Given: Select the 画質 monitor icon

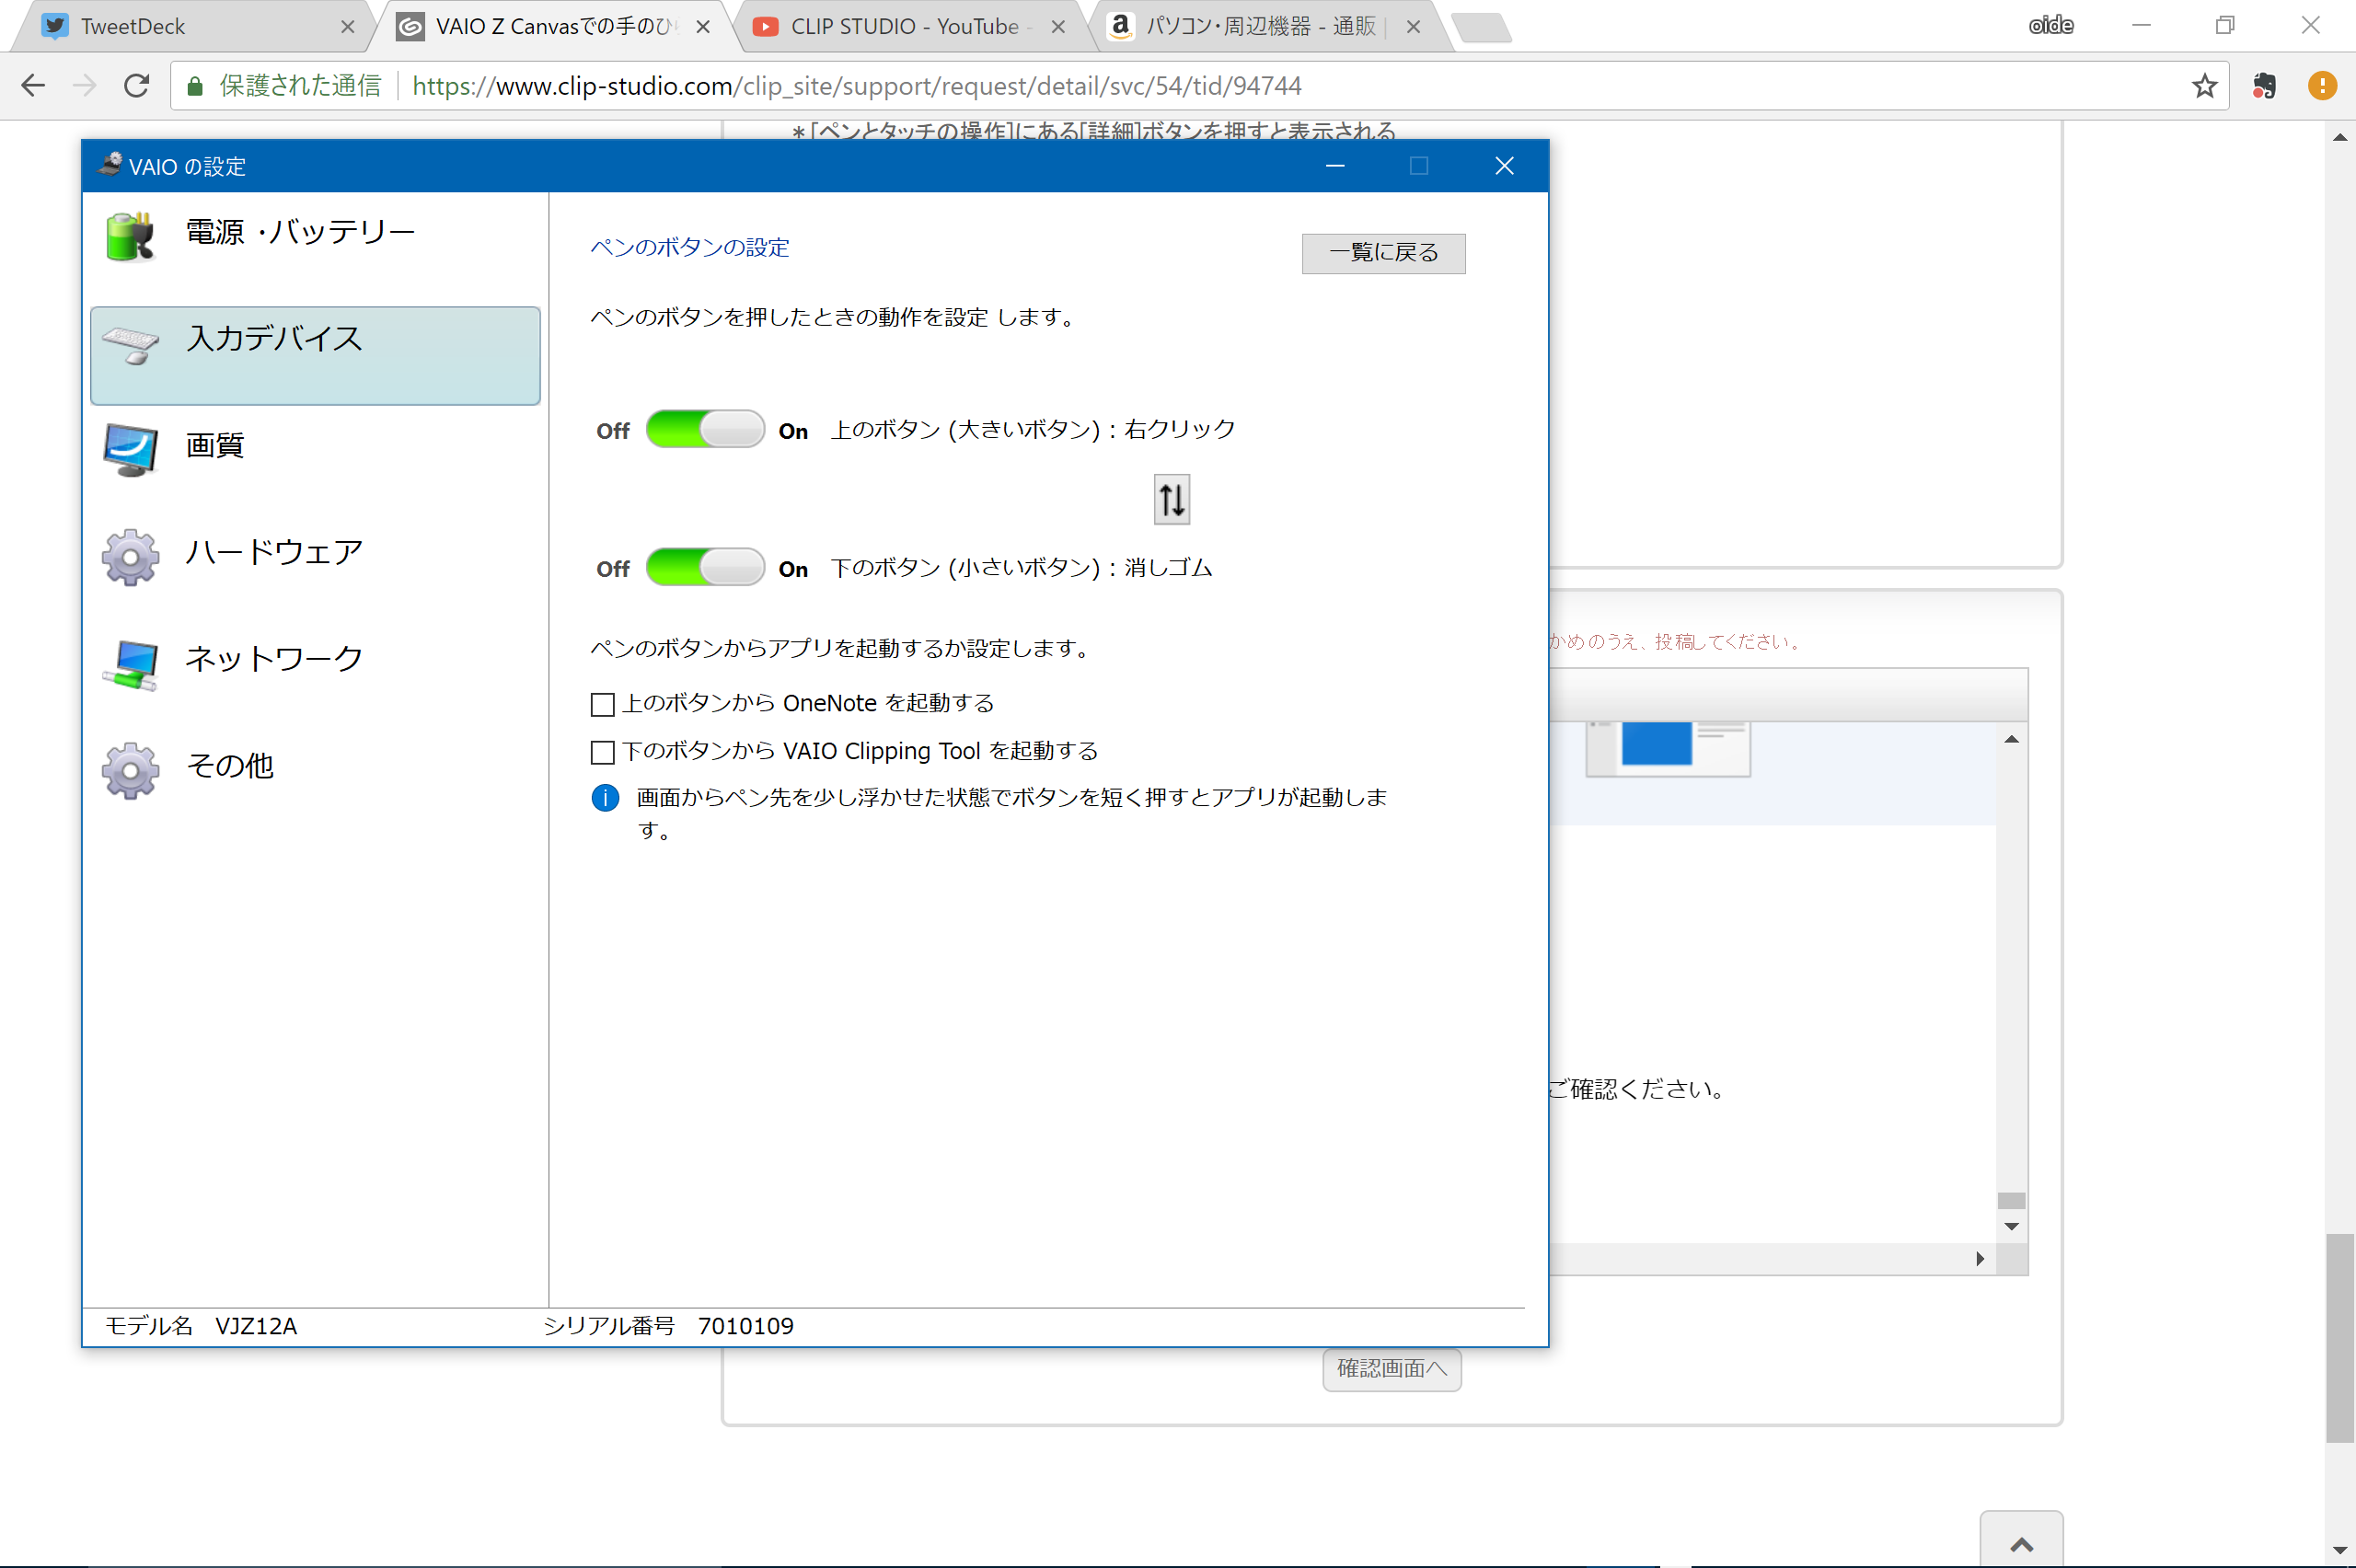Looking at the screenshot, I should coord(130,449).
